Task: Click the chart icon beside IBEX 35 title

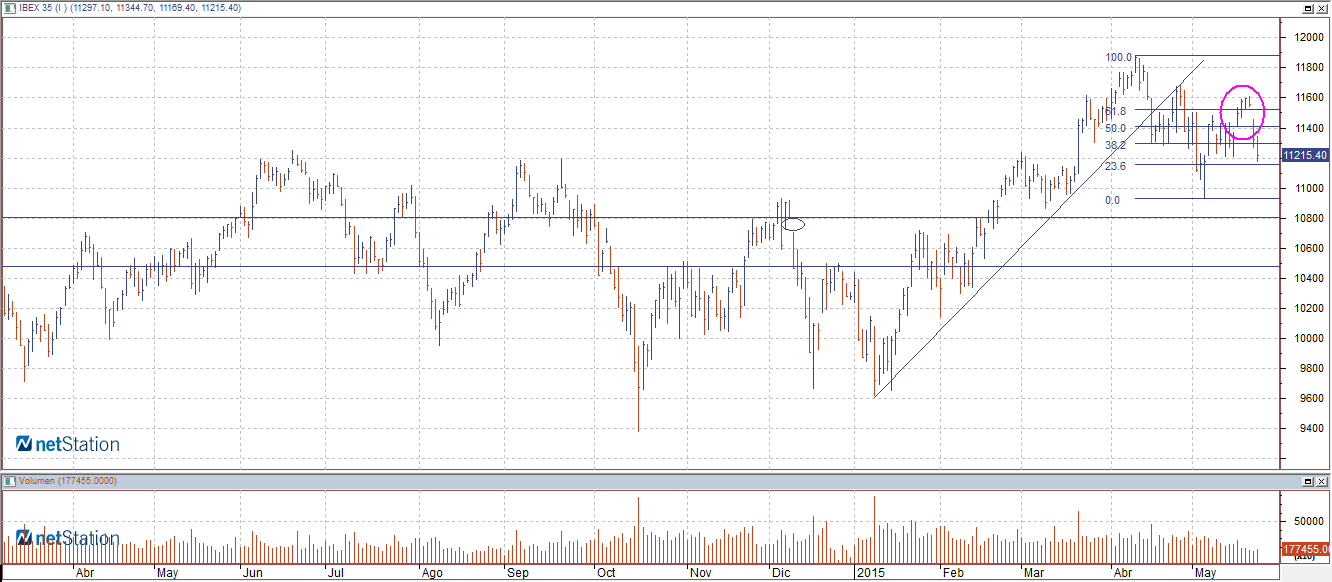Action: (9, 8)
